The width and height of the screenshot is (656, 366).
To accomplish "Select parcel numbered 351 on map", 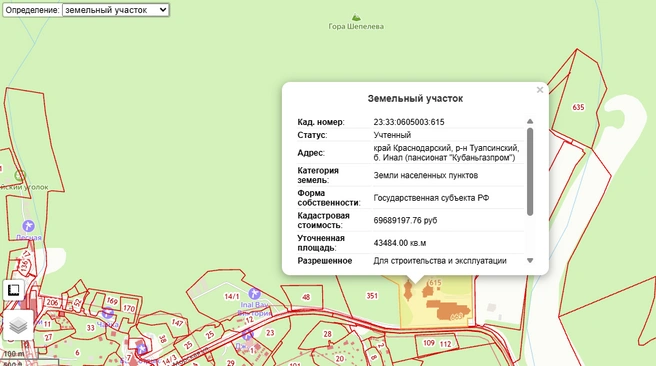I will click(x=372, y=296).
